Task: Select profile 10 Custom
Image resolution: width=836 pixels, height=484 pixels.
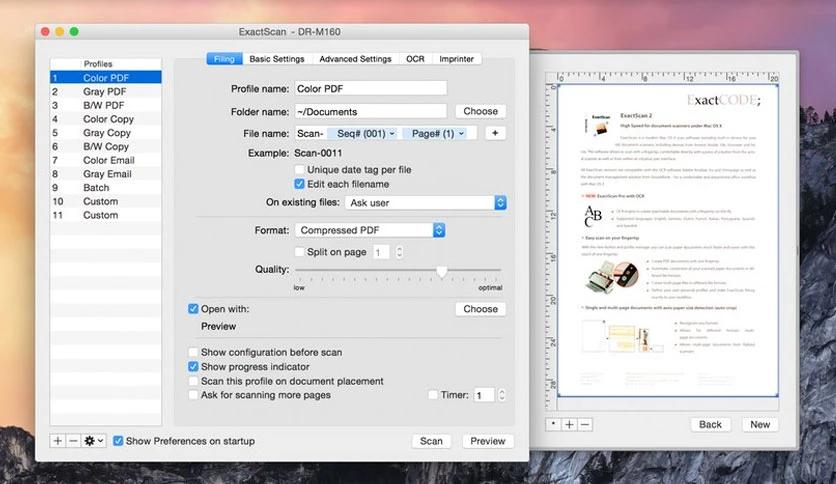Action: [x=106, y=201]
